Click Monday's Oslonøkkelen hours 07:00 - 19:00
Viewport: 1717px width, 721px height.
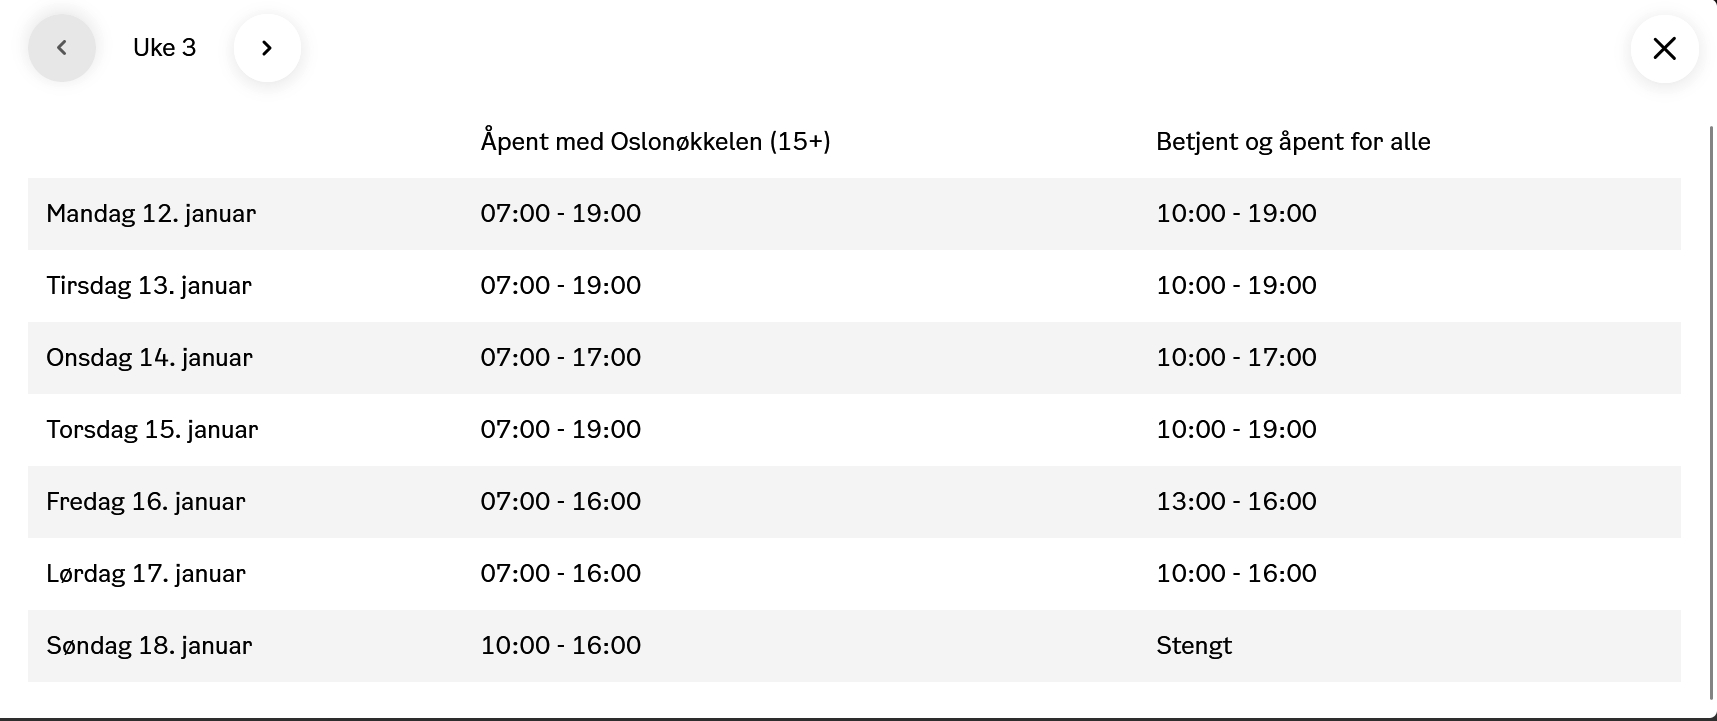tap(560, 214)
